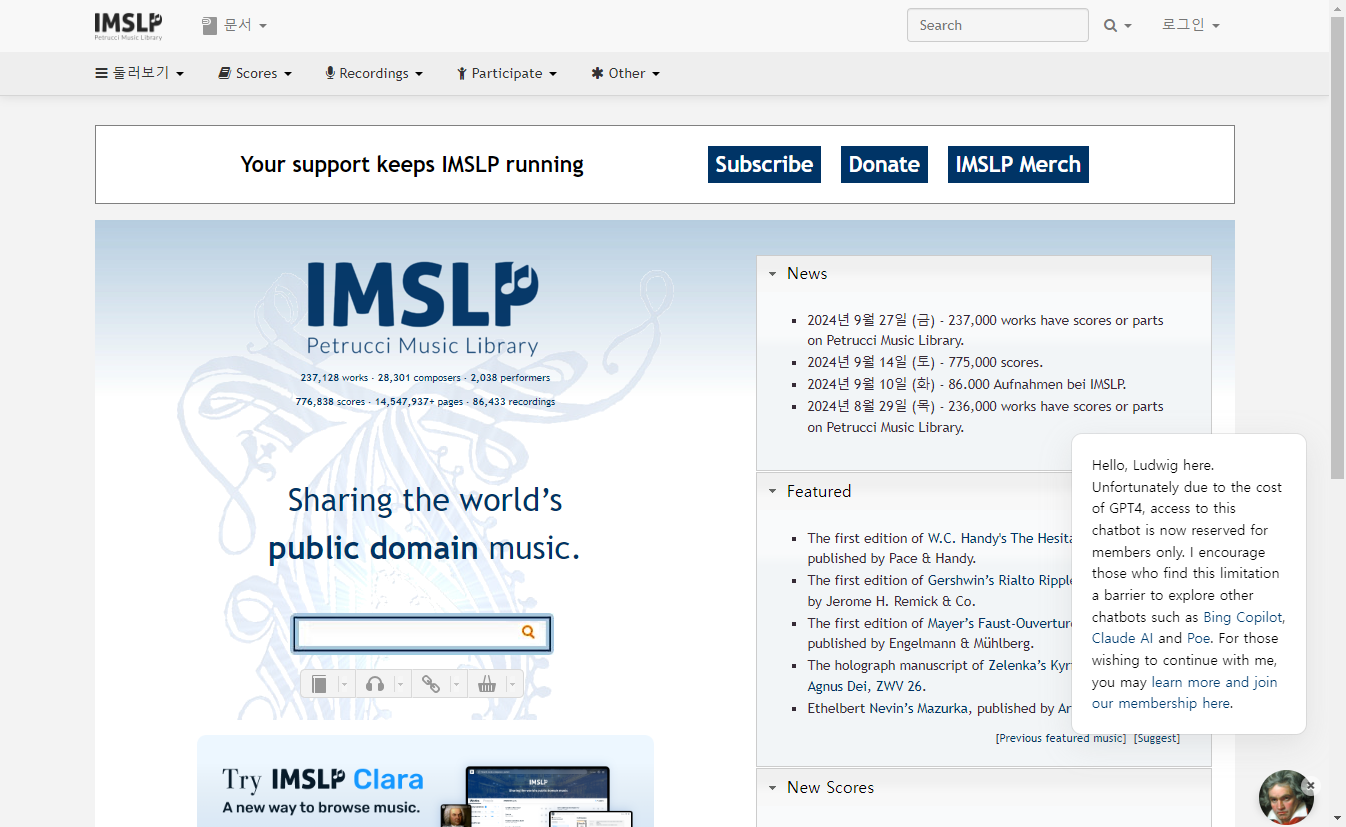Image resolution: width=1346 pixels, height=827 pixels.
Task: Click the IMSLP Petrucci Music Library logo in navbar
Action: point(128,26)
